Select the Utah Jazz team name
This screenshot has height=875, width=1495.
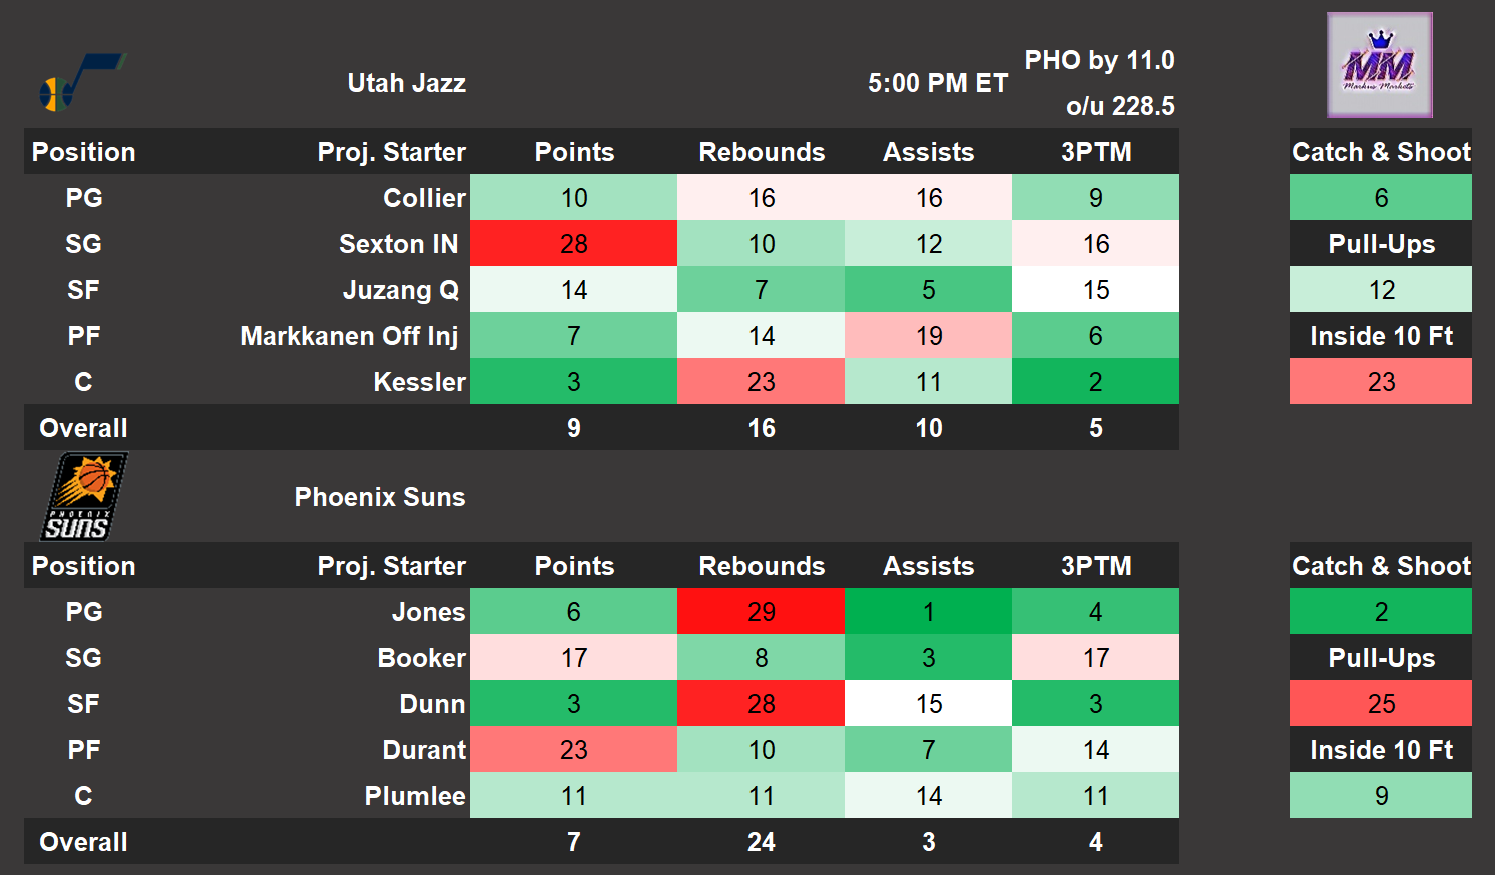[406, 83]
